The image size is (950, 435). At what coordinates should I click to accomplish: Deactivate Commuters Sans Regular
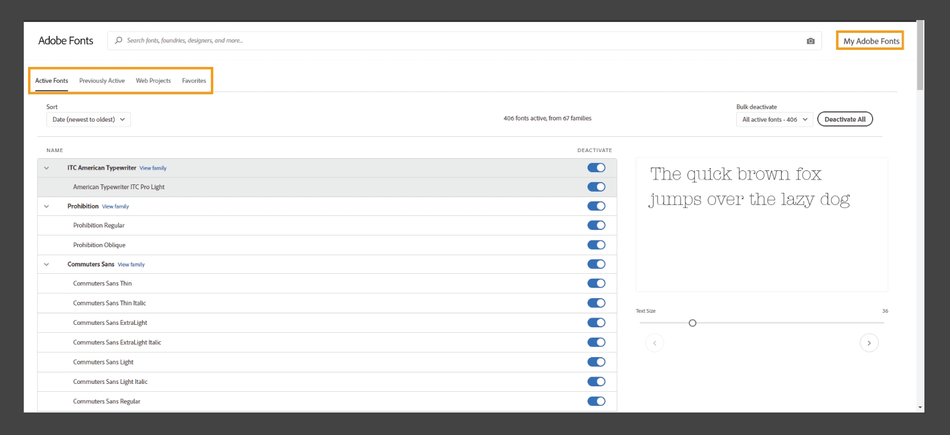coord(596,401)
